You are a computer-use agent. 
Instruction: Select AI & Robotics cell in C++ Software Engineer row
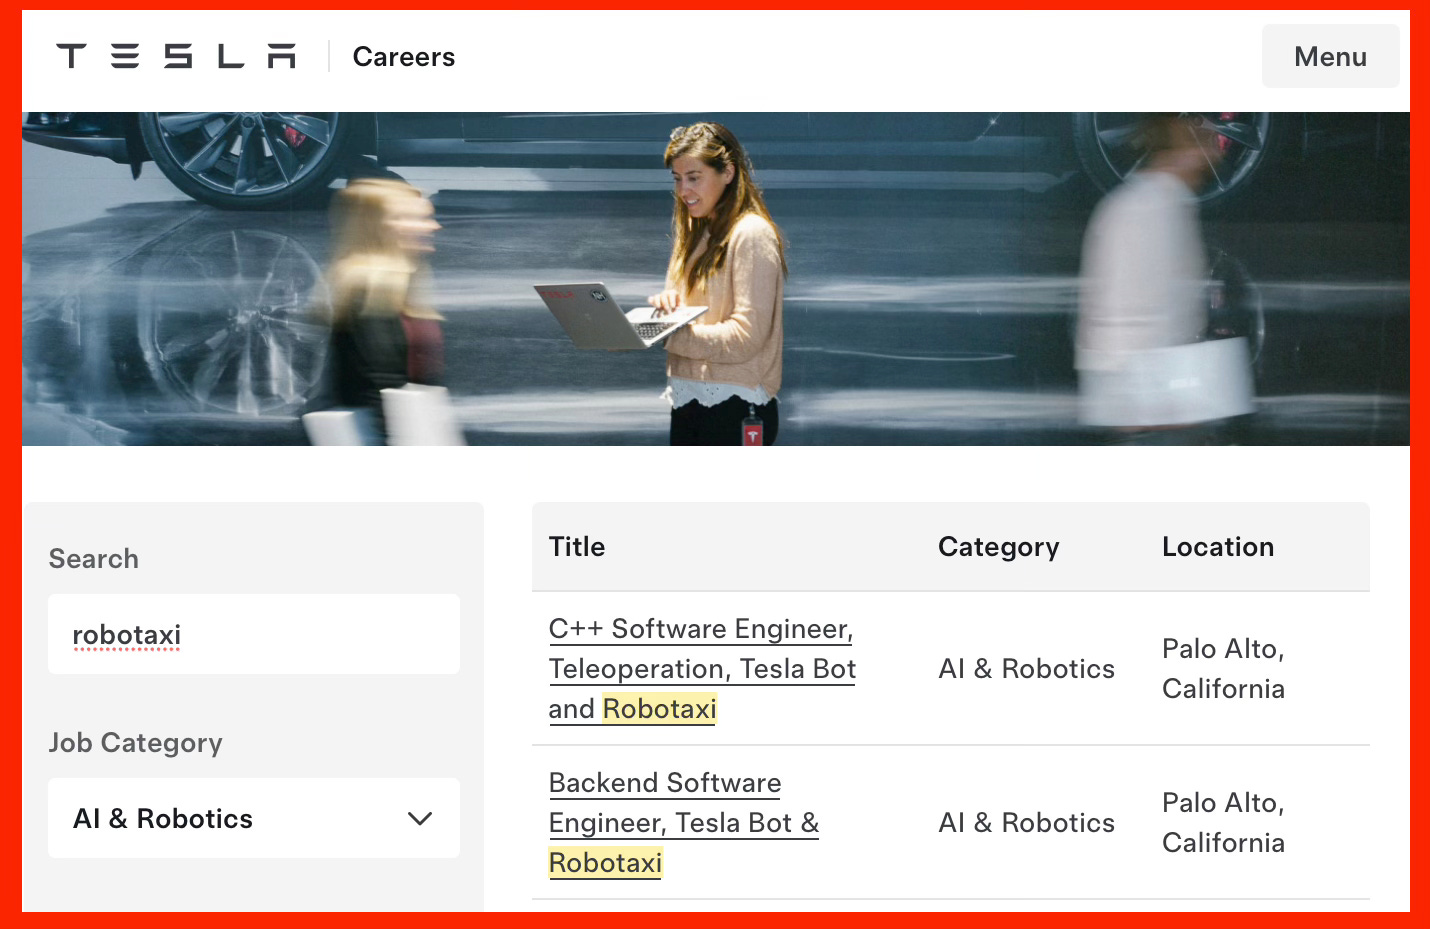pyautogui.click(x=1026, y=669)
